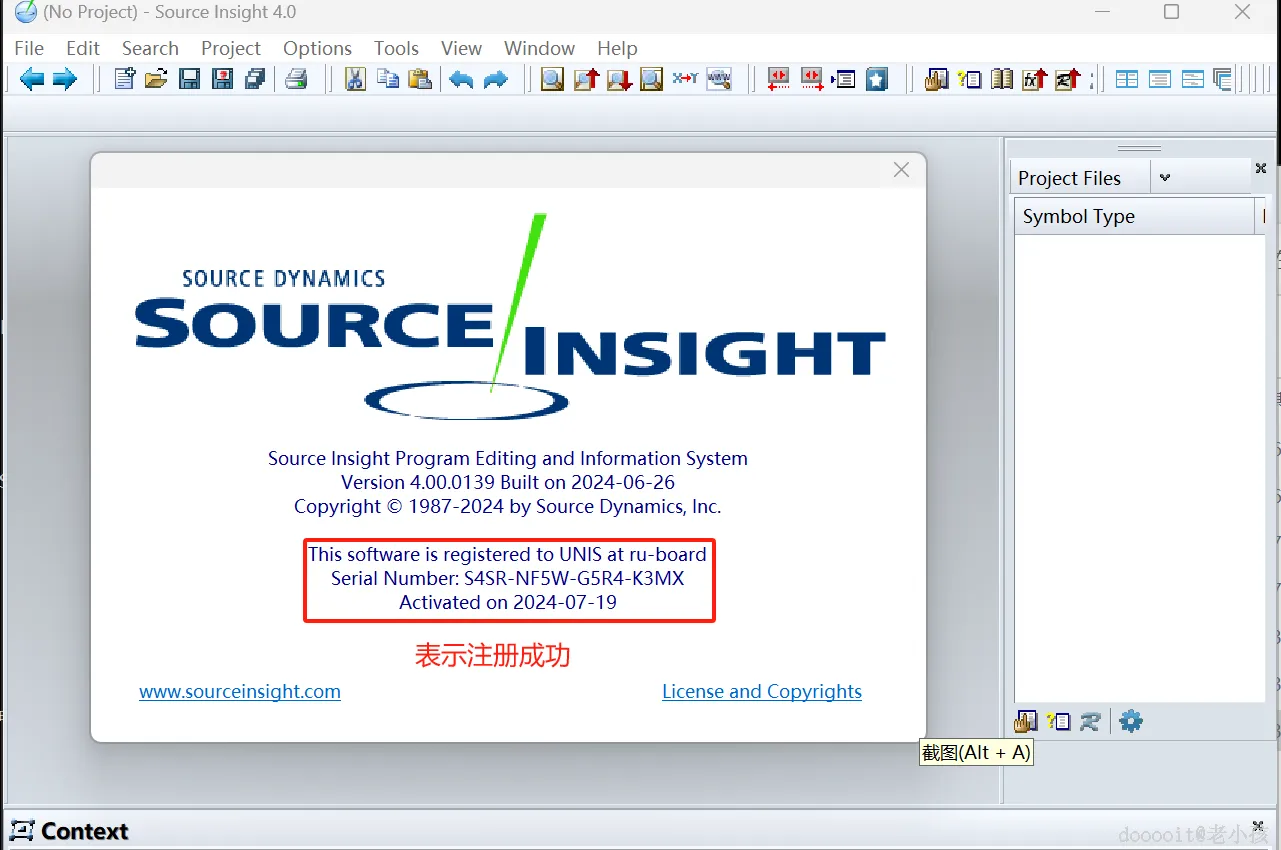Click the Save As disk icon

(x=222, y=79)
